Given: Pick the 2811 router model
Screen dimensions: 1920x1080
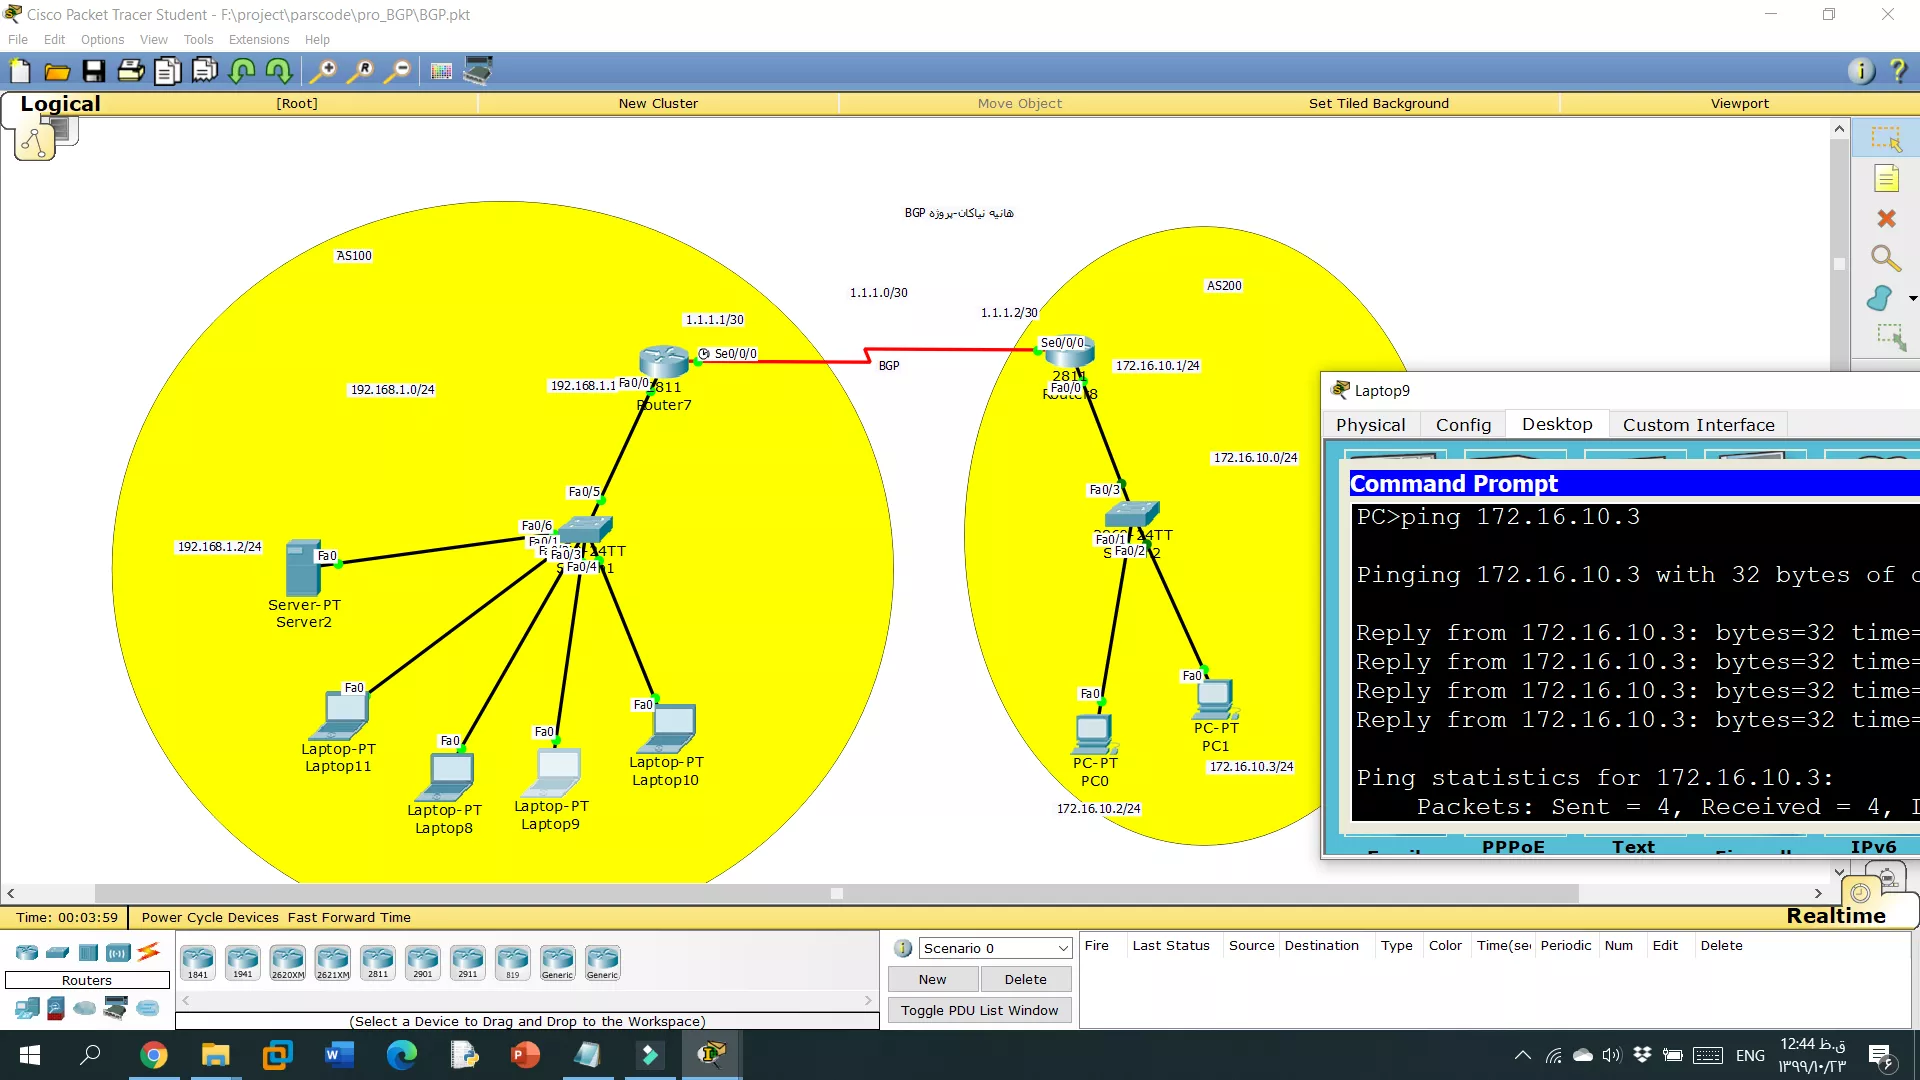Looking at the screenshot, I should coord(378,962).
